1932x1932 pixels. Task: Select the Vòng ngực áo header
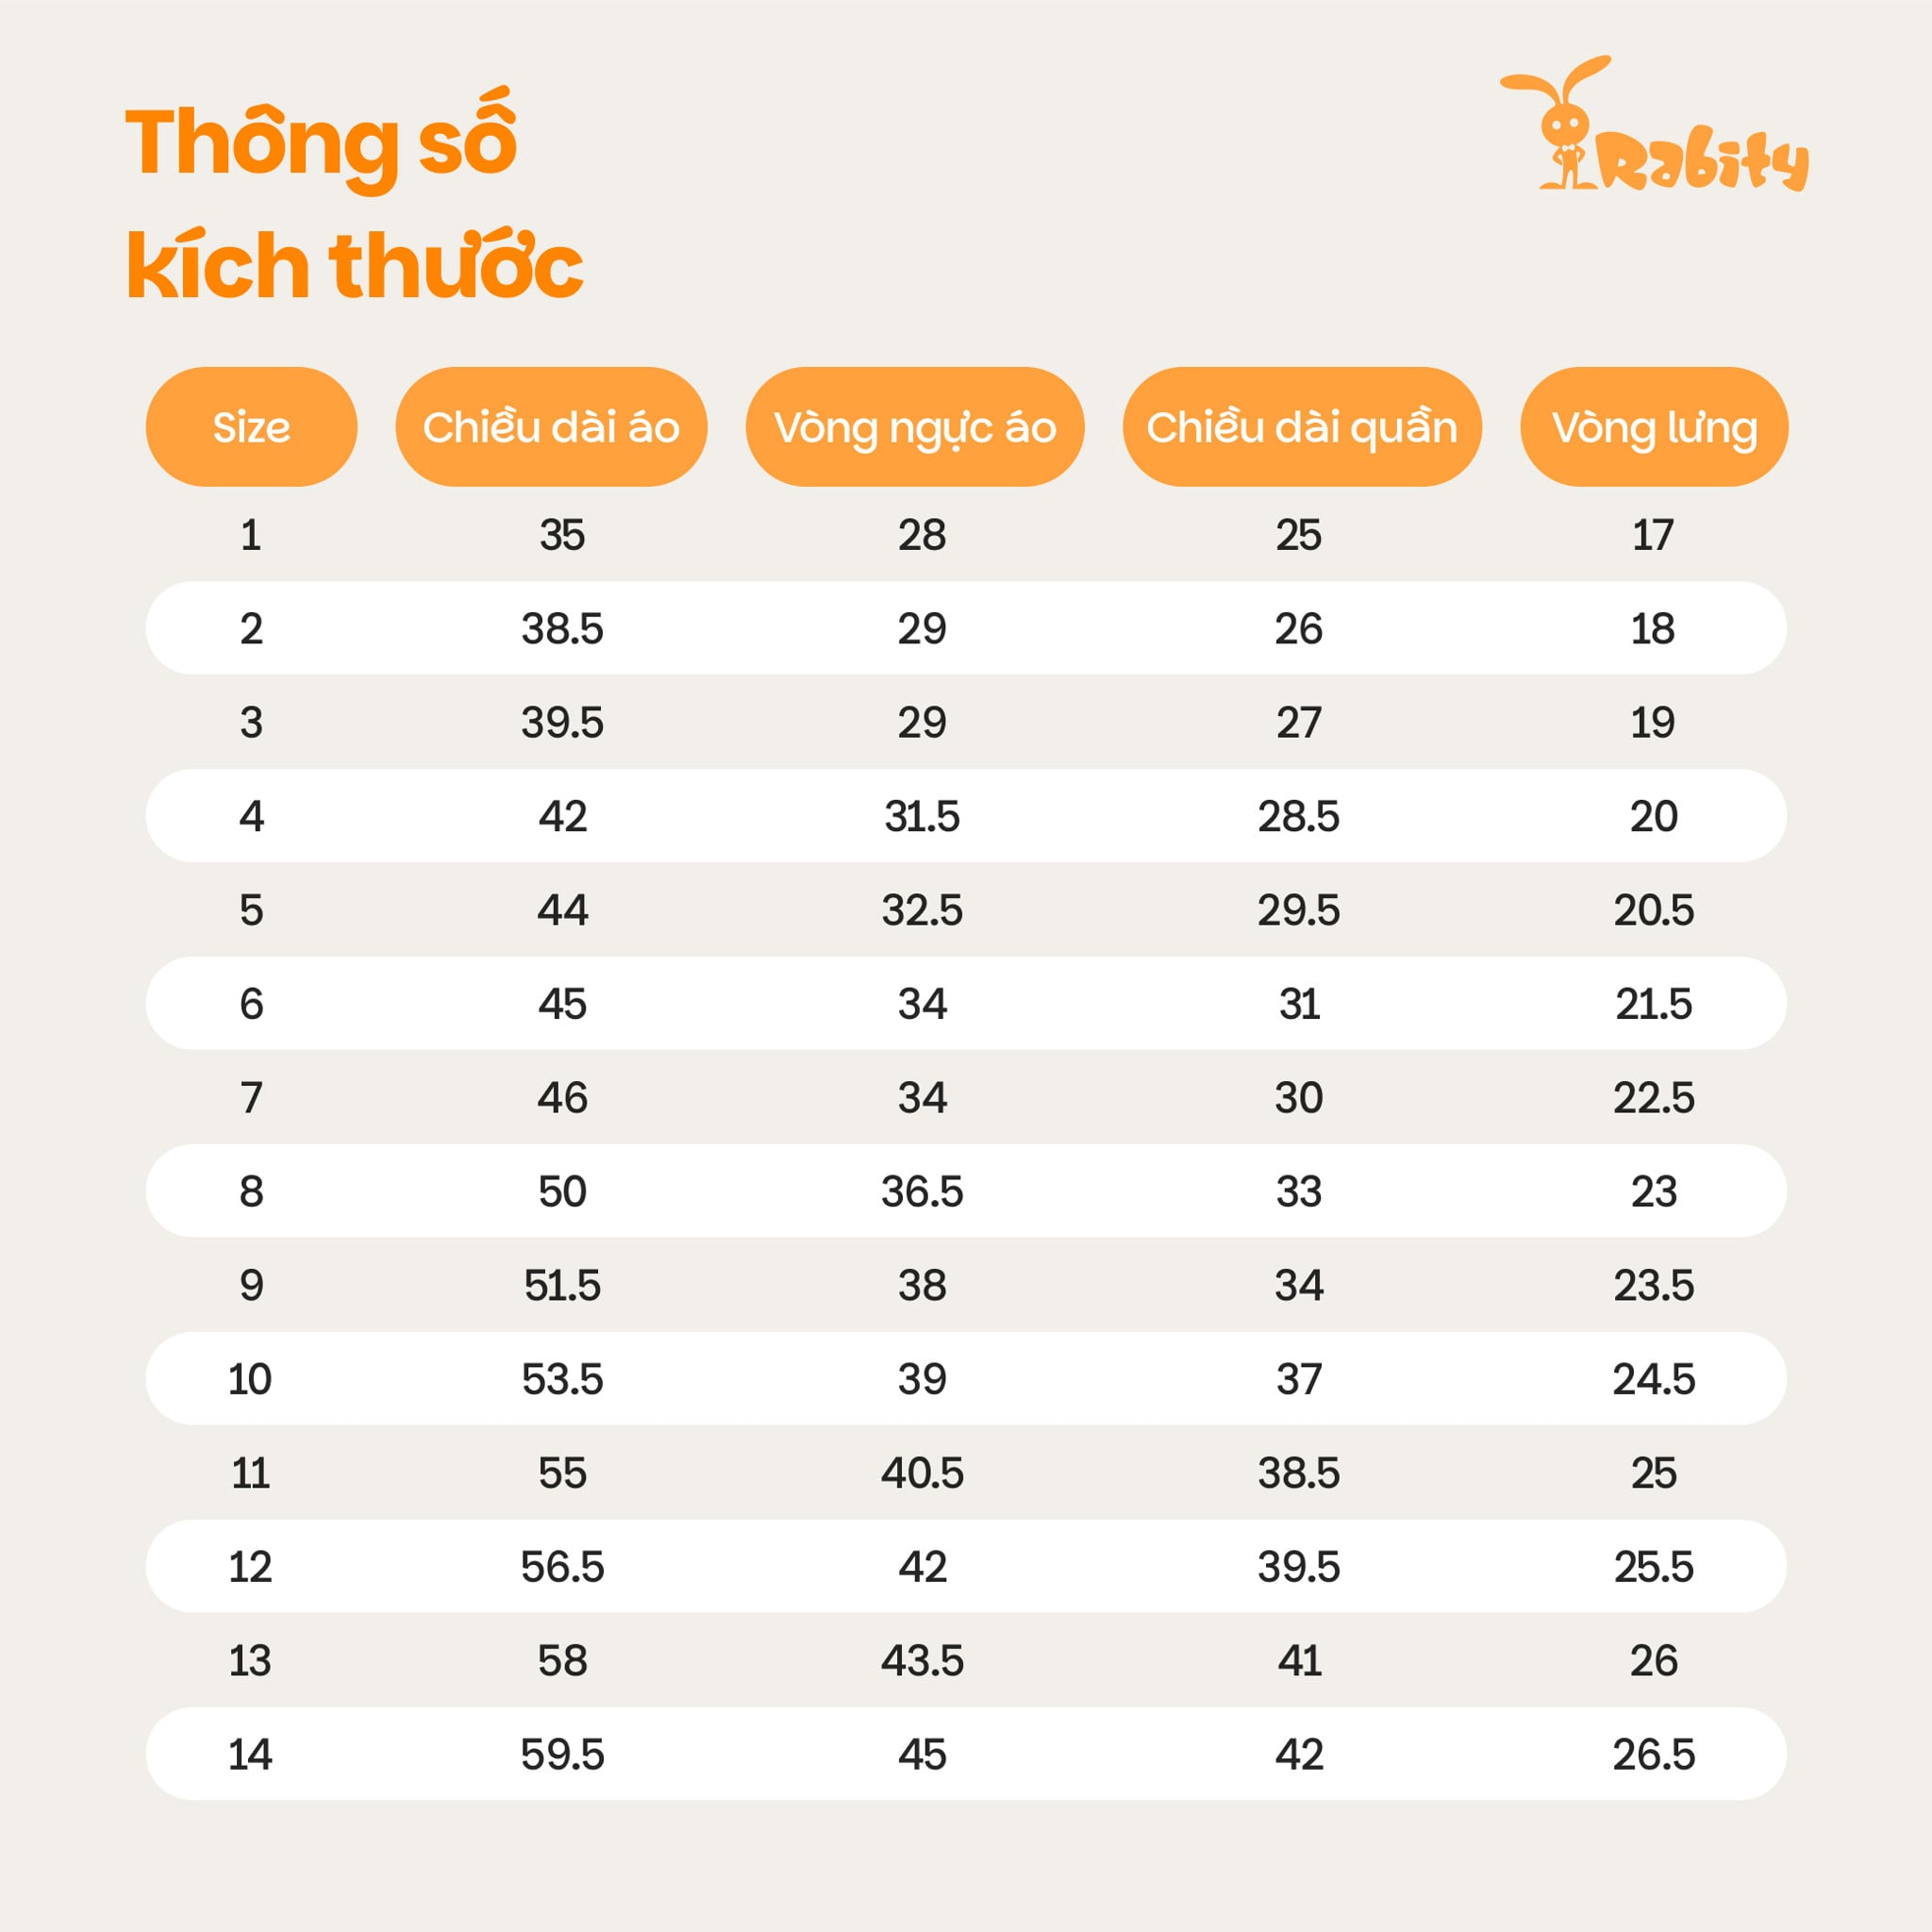click(914, 427)
